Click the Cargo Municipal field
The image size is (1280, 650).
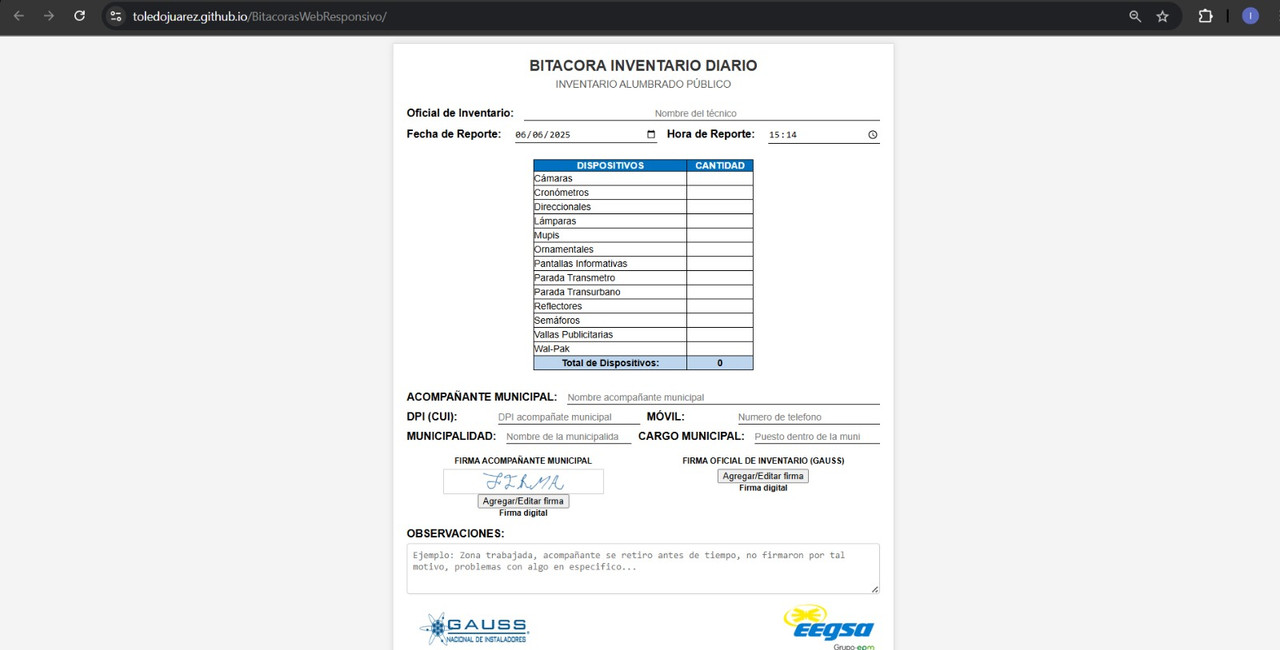tap(815, 436)
